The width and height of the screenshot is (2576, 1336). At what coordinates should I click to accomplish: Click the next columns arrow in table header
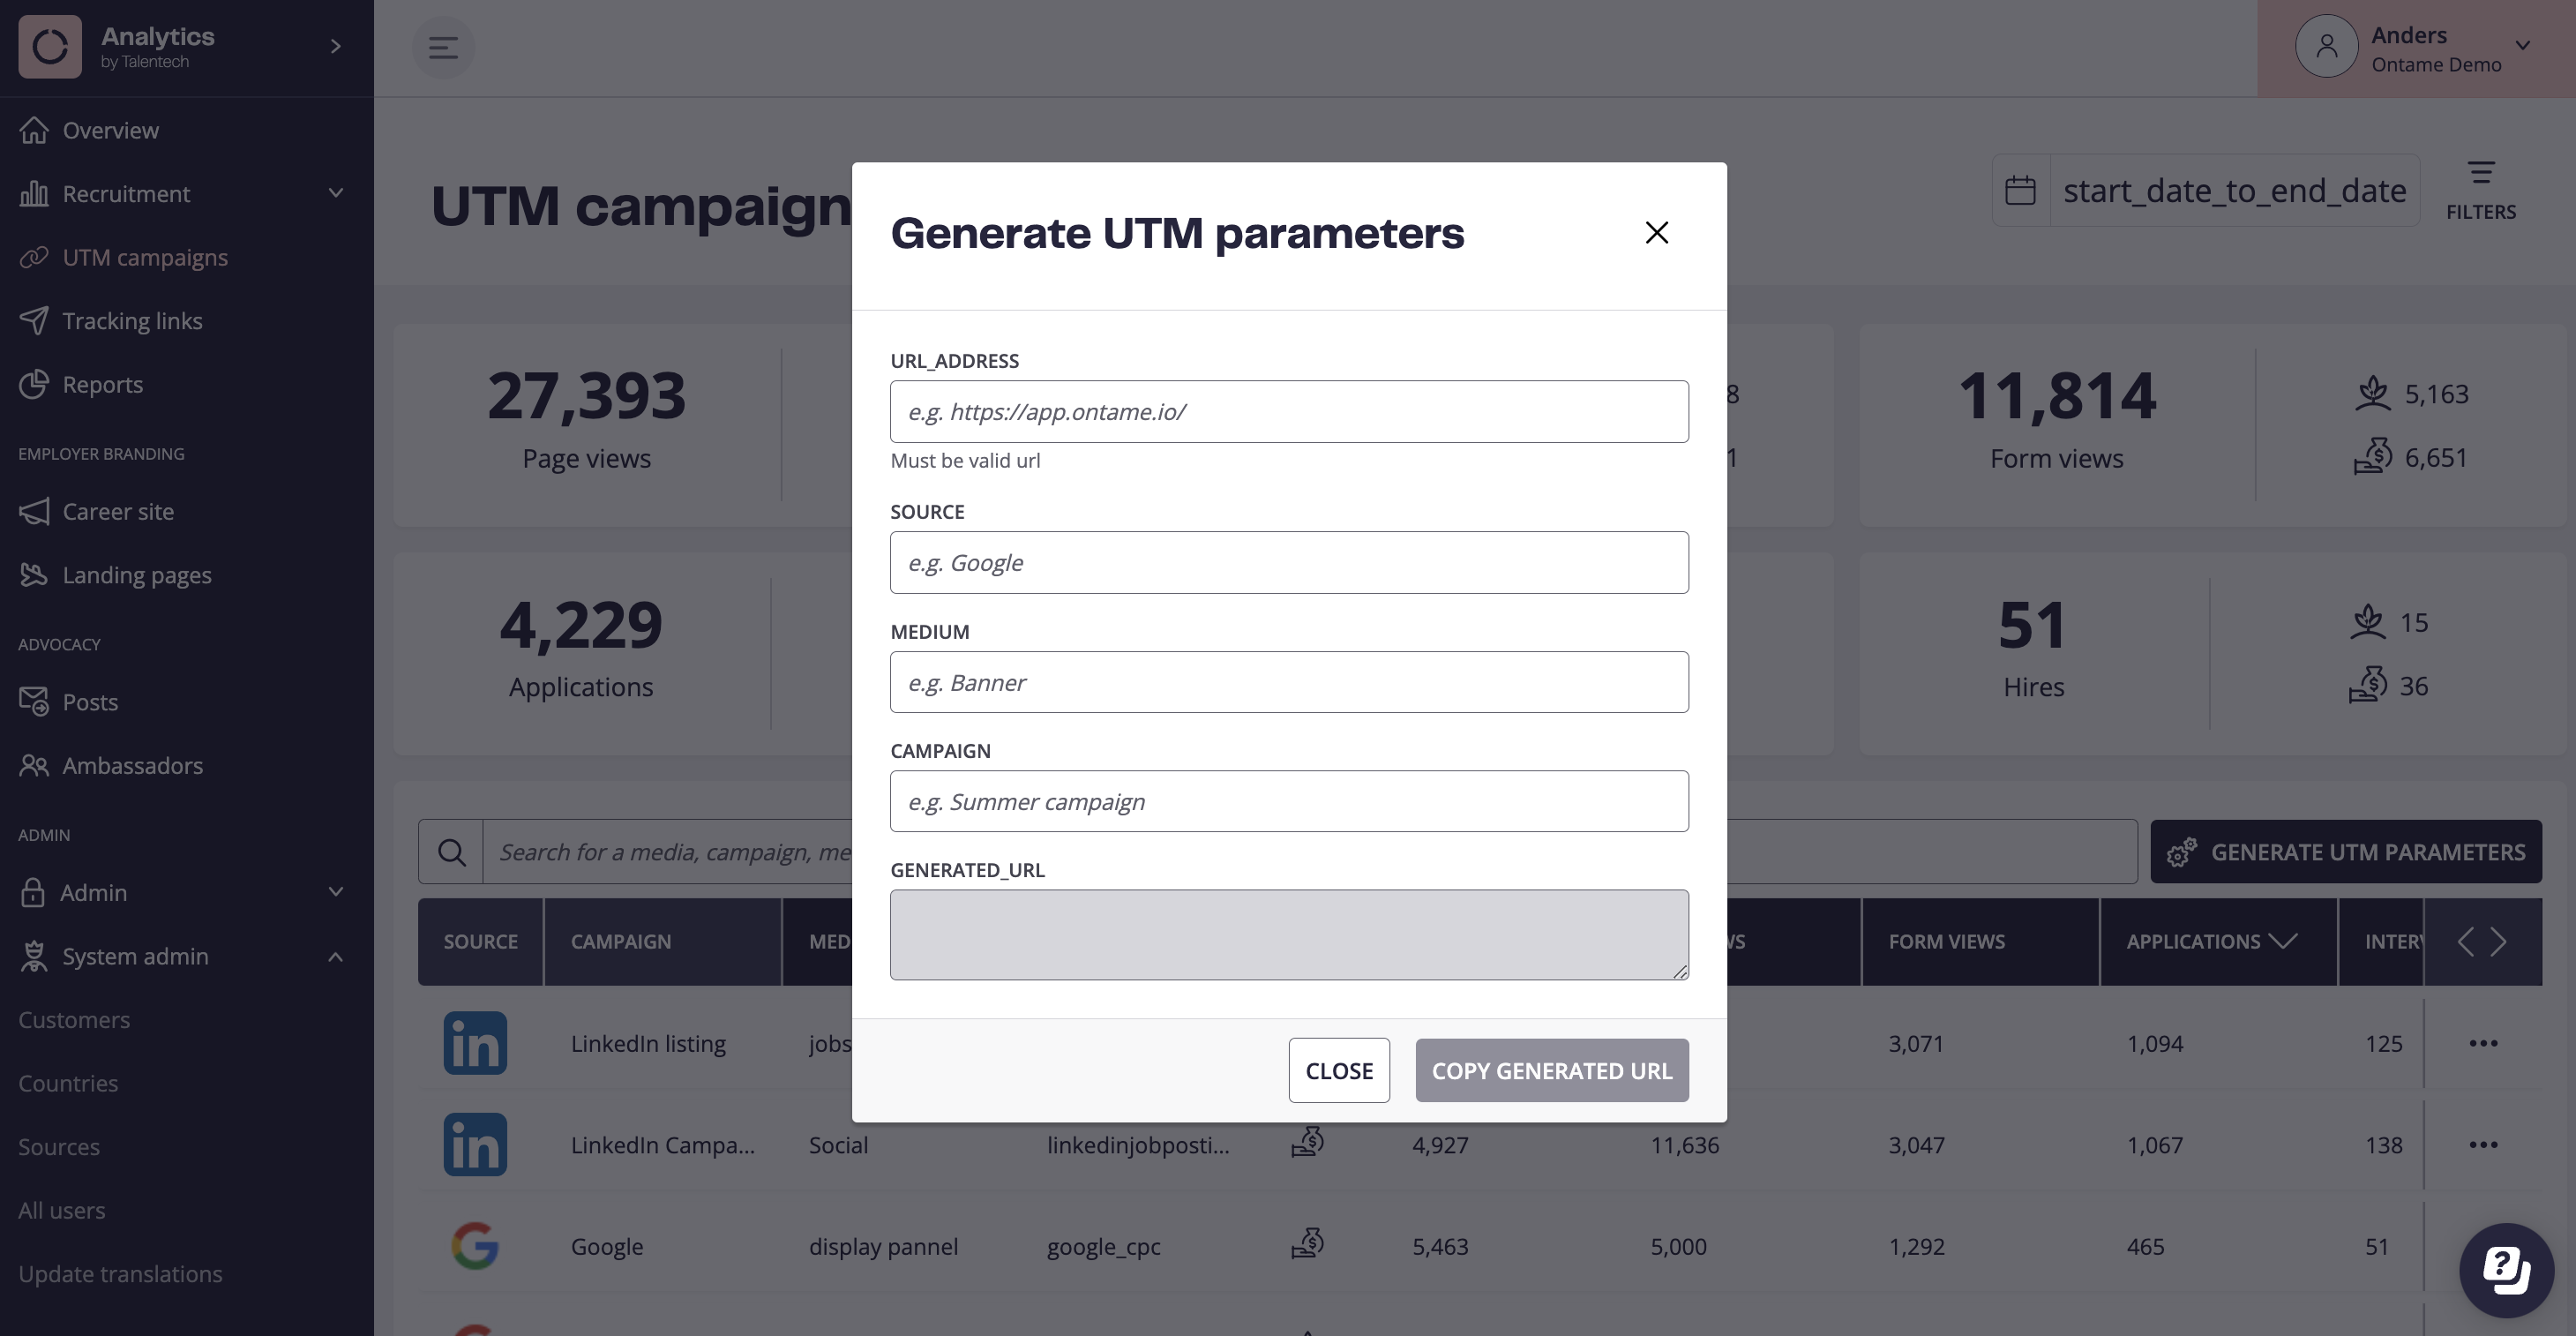pyautogui.click(x=2499, y=942)
